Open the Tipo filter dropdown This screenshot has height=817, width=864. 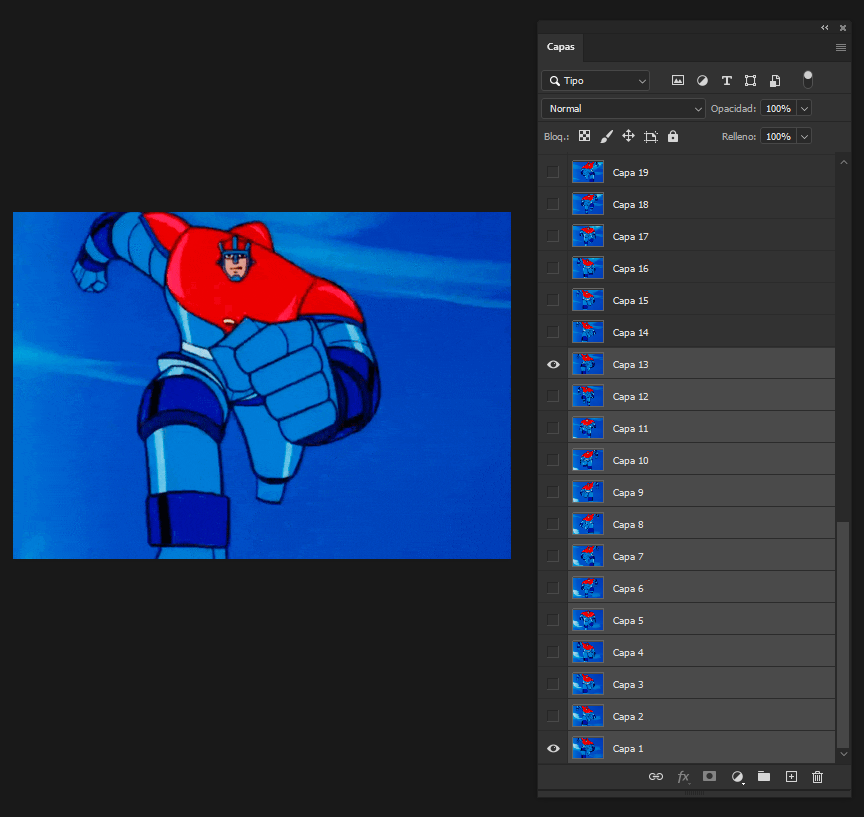pos(595,80)
